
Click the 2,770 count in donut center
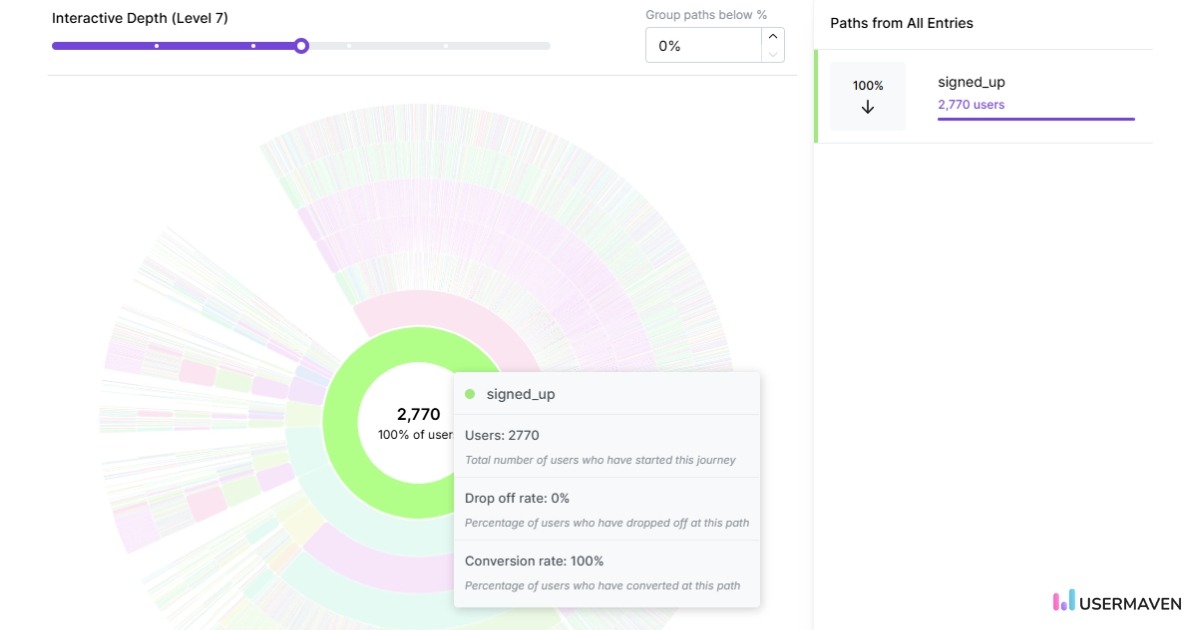[x=418, y=414]
